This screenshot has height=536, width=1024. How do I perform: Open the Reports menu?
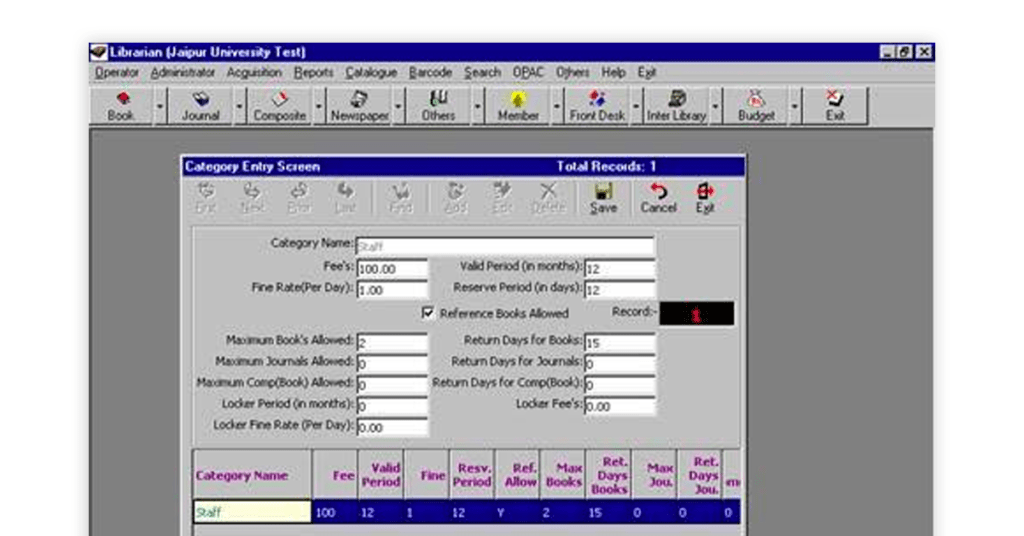(313, 72)
